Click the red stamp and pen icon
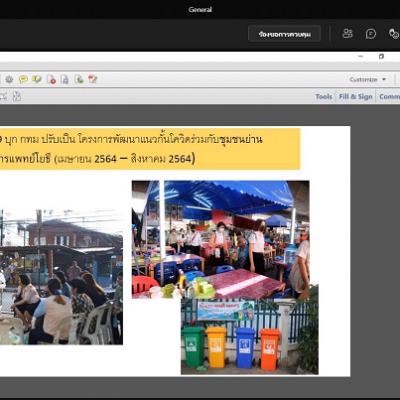 pos(93,79)
